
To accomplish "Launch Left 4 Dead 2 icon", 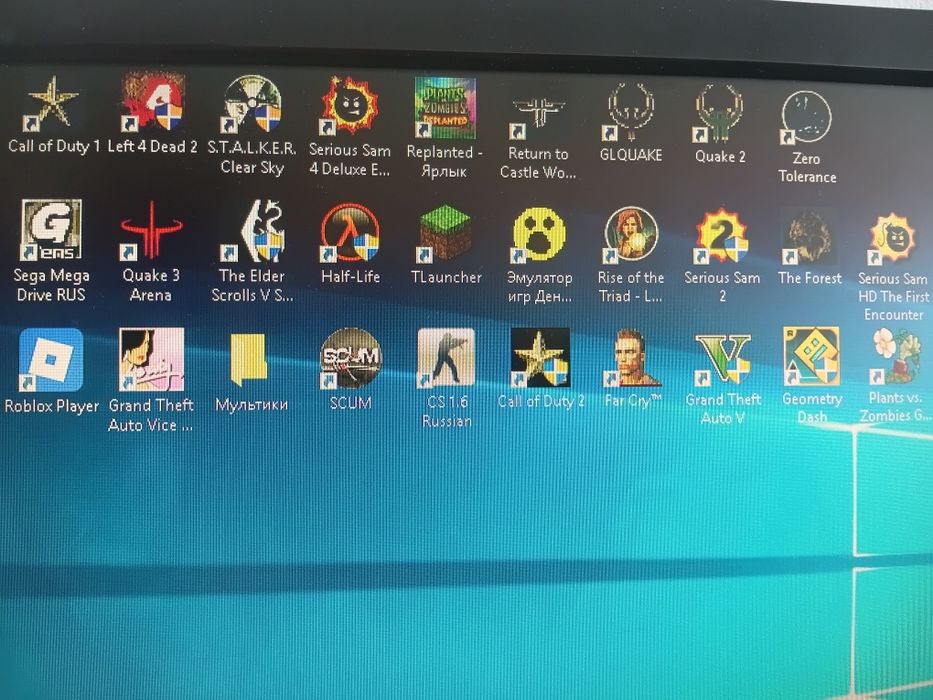I will (x=153, y=102).
